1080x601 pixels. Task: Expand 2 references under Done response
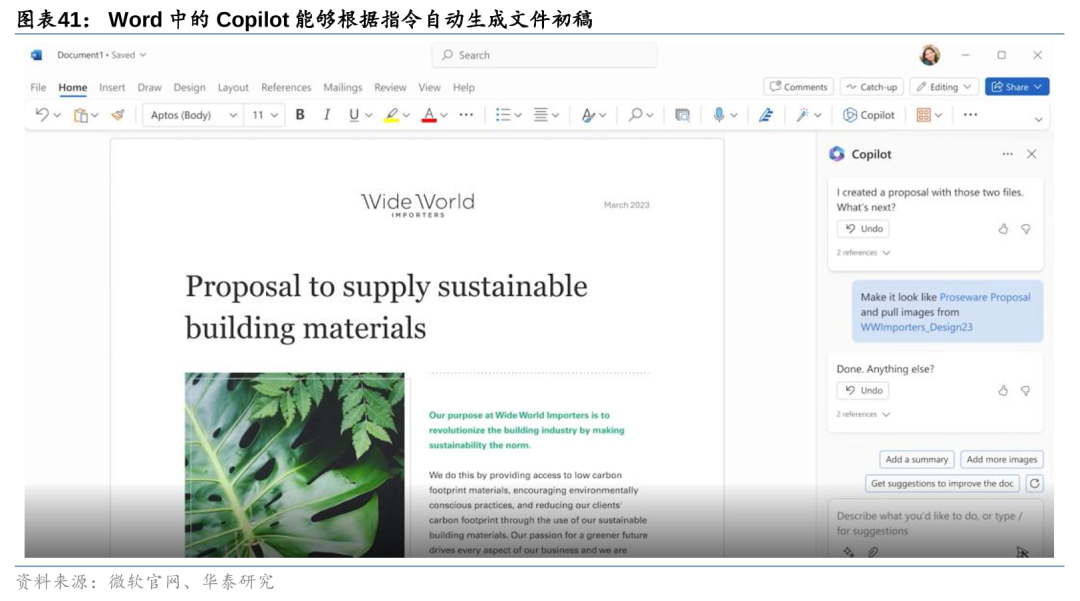[863, 414]
